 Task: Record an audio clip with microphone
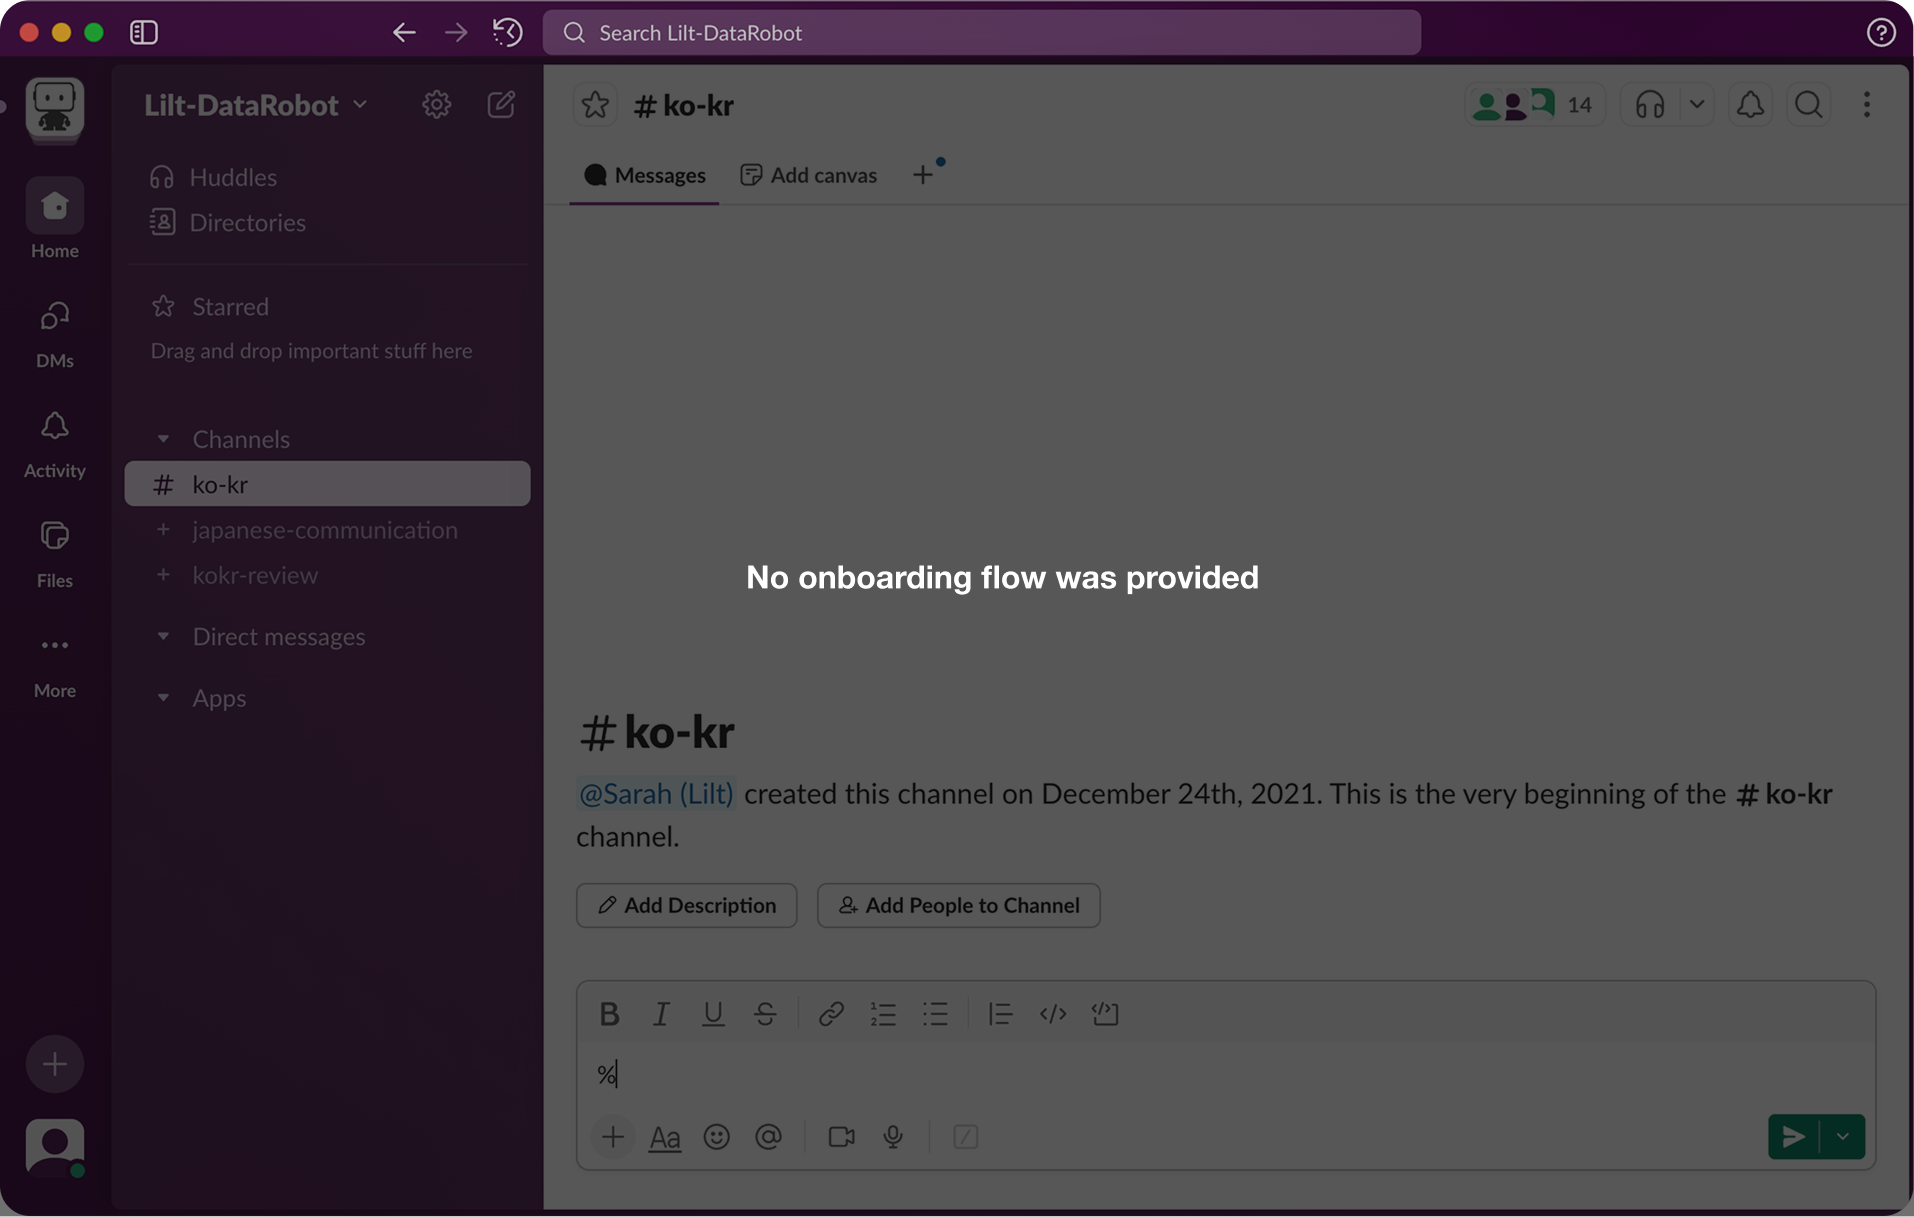click(x=893, y=1137)
